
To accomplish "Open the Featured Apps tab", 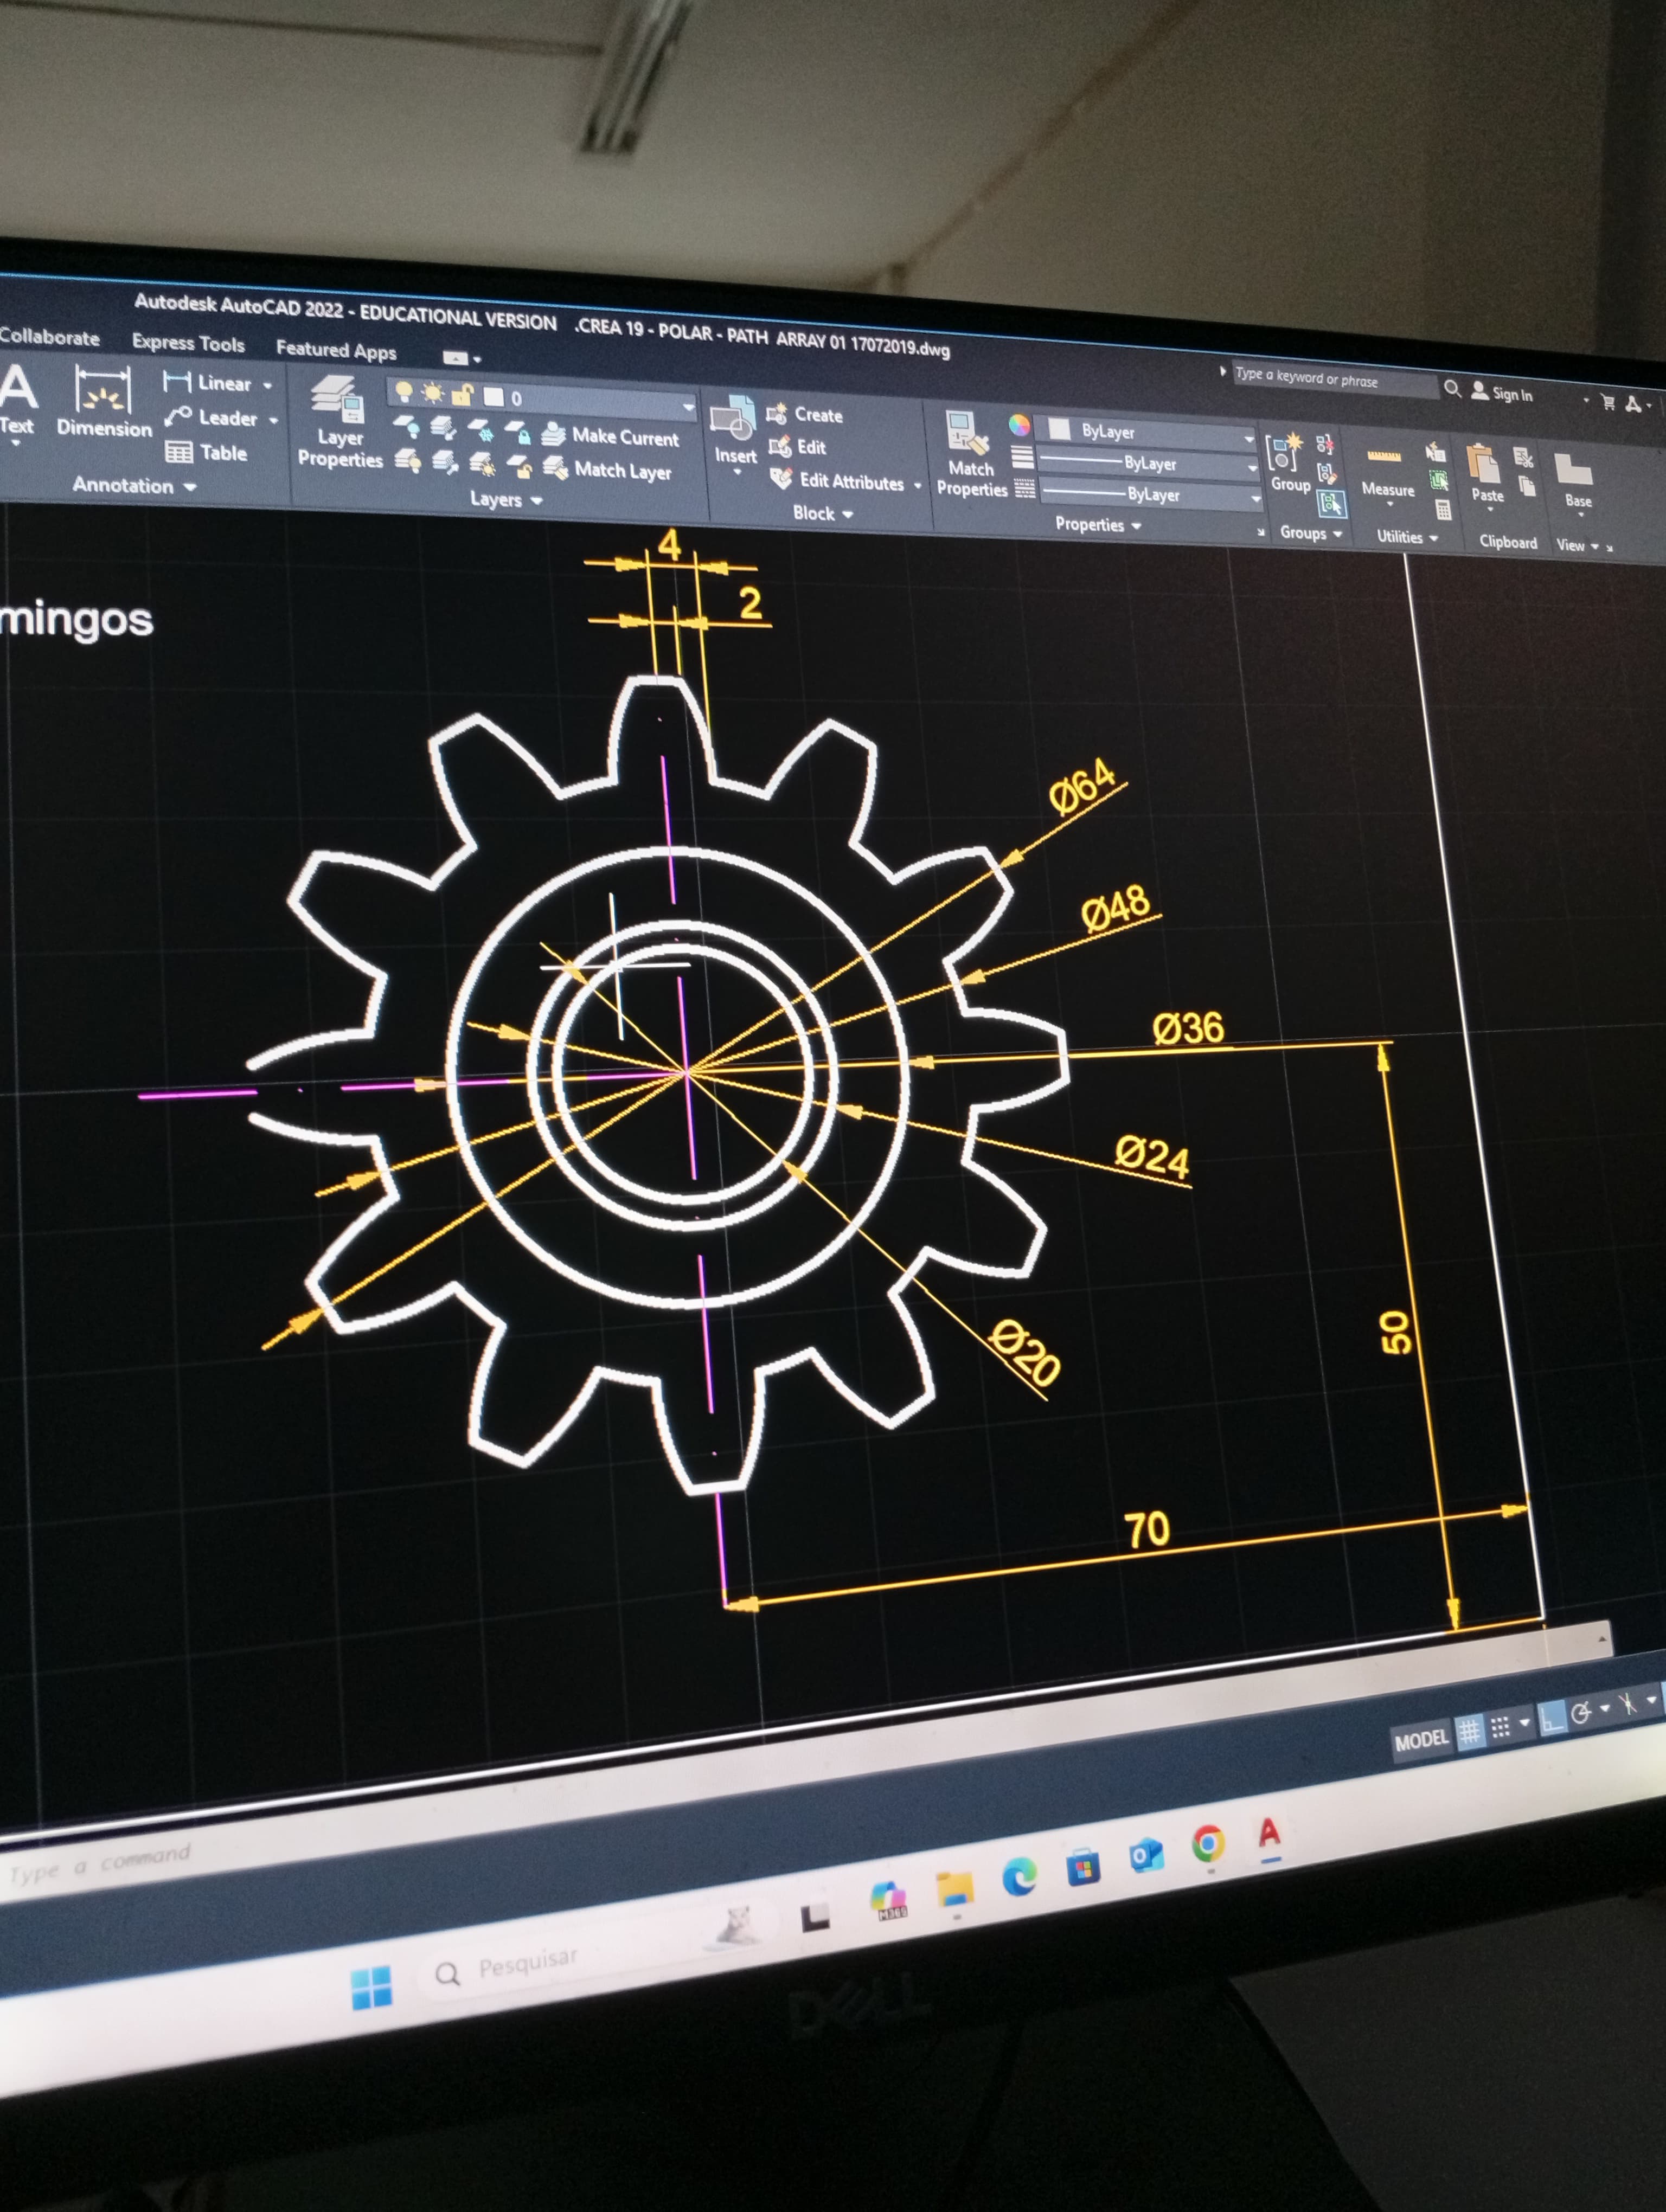I will [336, 349].
